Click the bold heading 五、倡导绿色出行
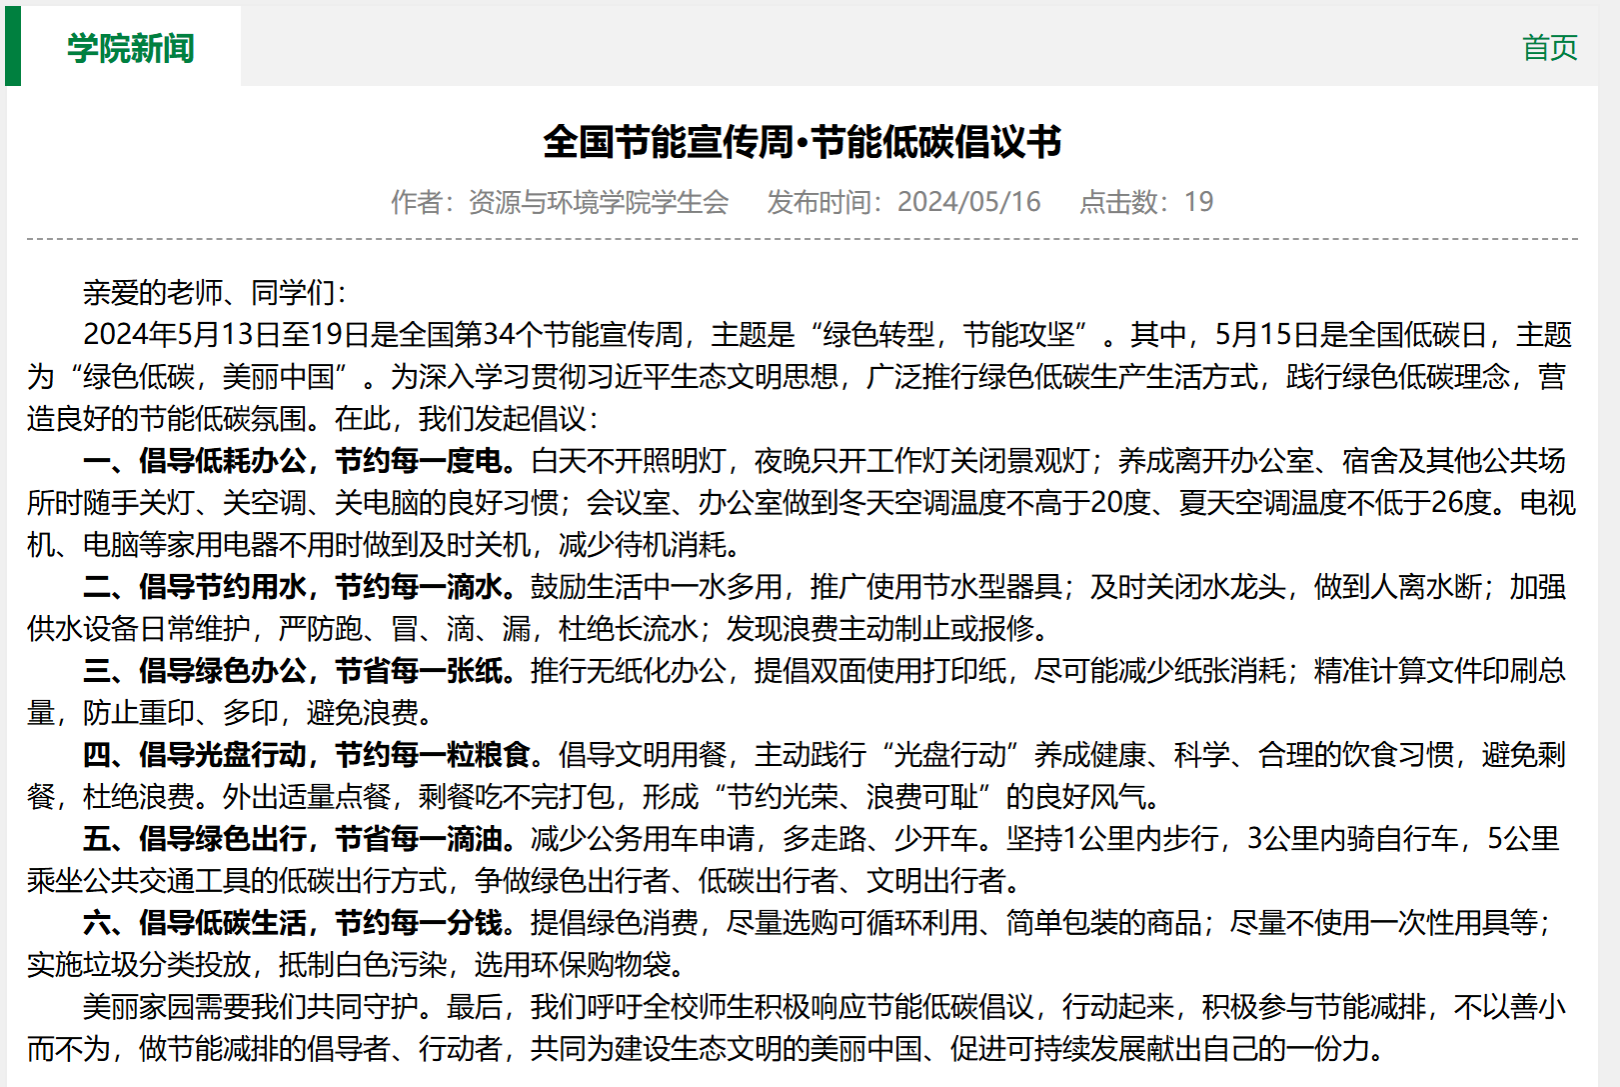Viewport: 1620px width, 1087px height. click(194, 839)
